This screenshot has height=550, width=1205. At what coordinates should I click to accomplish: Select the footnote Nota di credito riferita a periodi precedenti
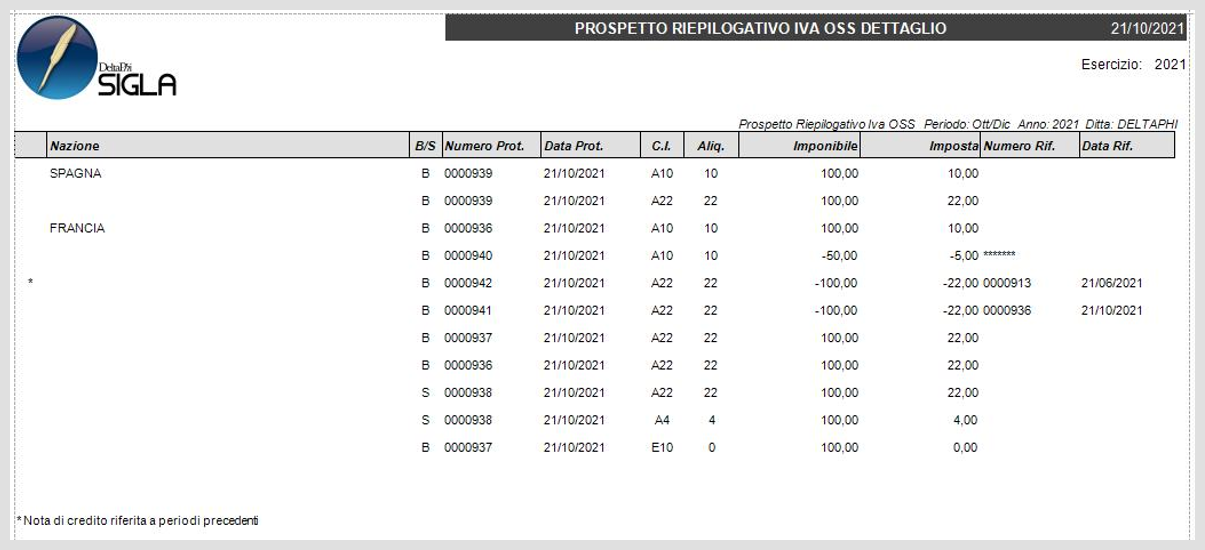(139, 521)
